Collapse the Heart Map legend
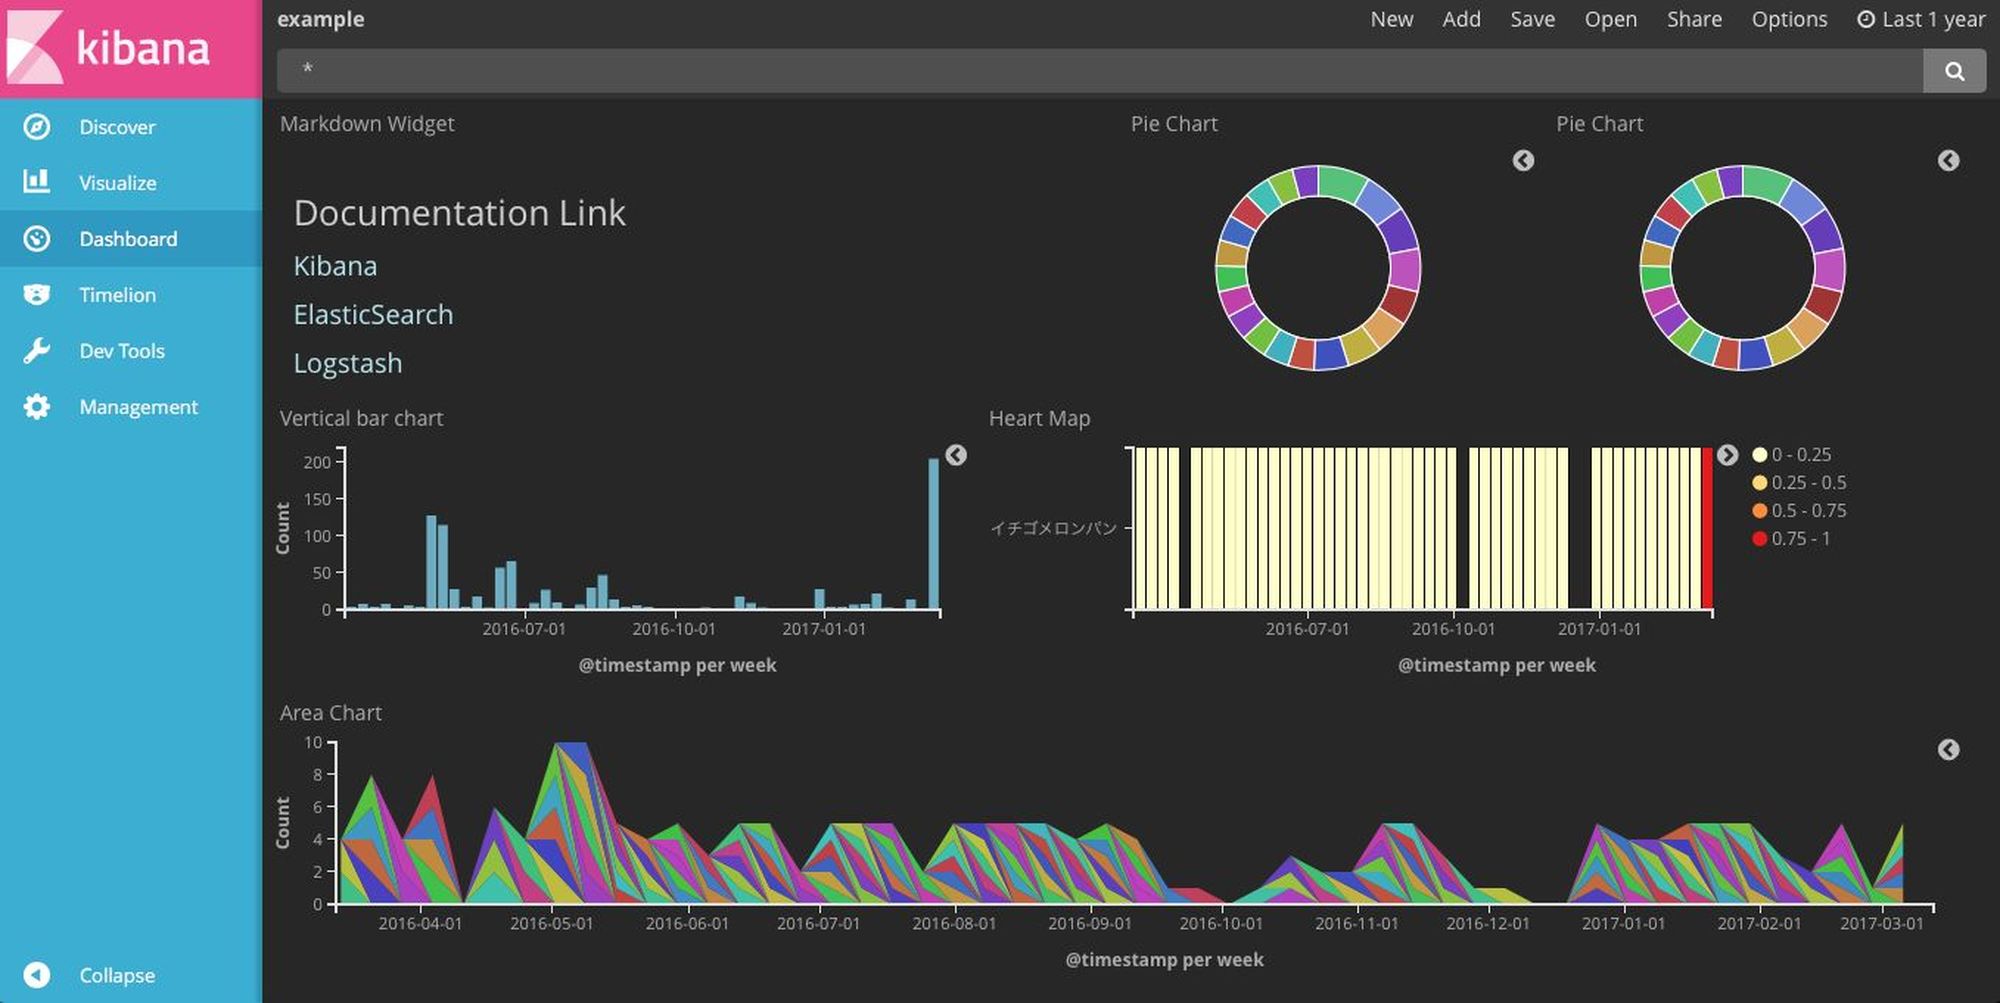2000x1003 pixels. coord(1727,455)
